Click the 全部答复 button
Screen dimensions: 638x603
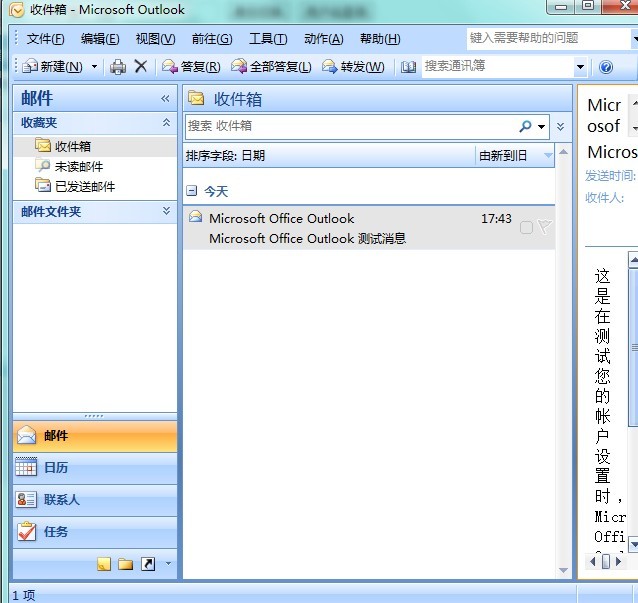pyautogui.click(x=271, y=67)
